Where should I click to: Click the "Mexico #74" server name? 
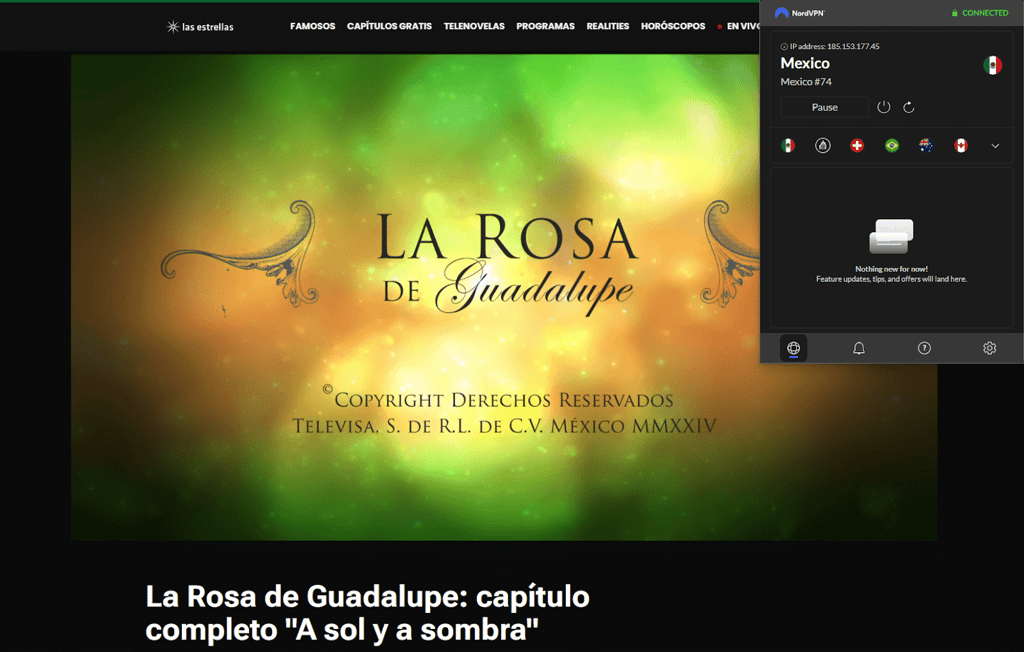(806, 82)
